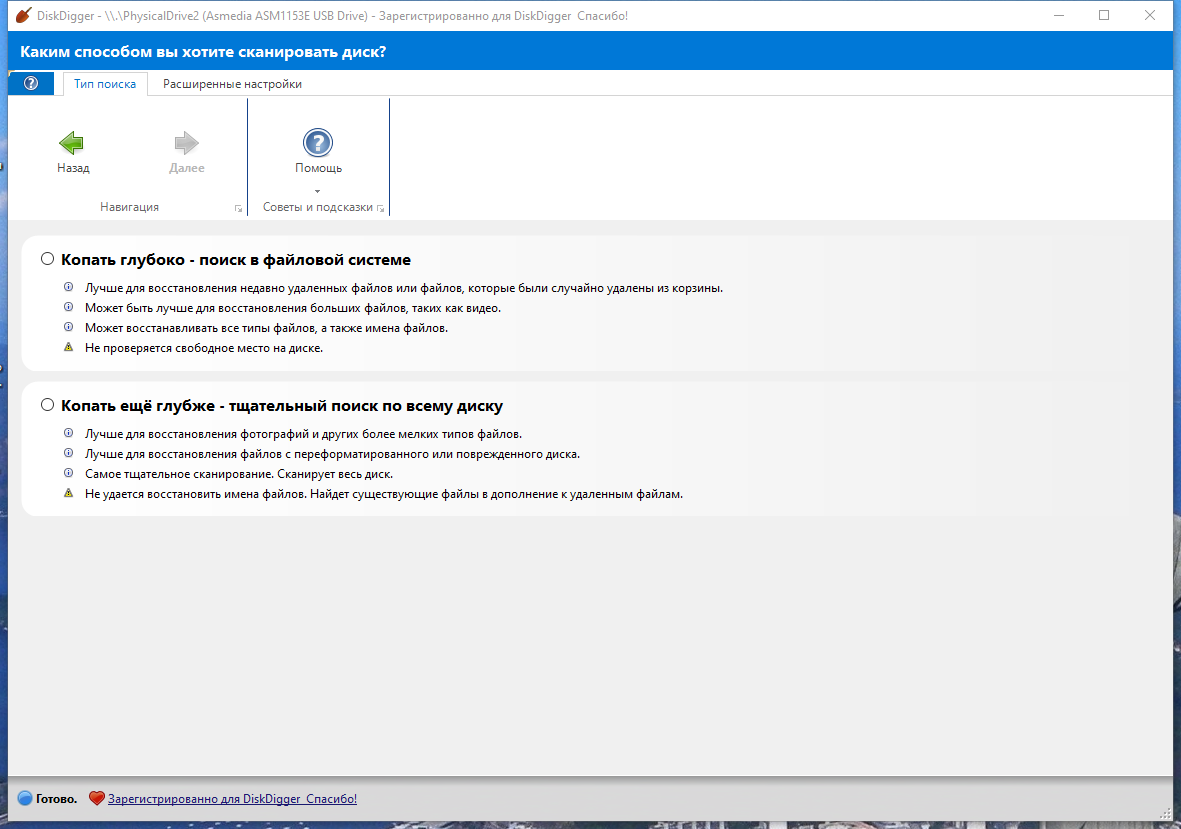Screen dimensions: 1181x829
Task: Click the info icon beside 'Лучше для восстановления недавно удаленных'
Action: pos(69,287)
